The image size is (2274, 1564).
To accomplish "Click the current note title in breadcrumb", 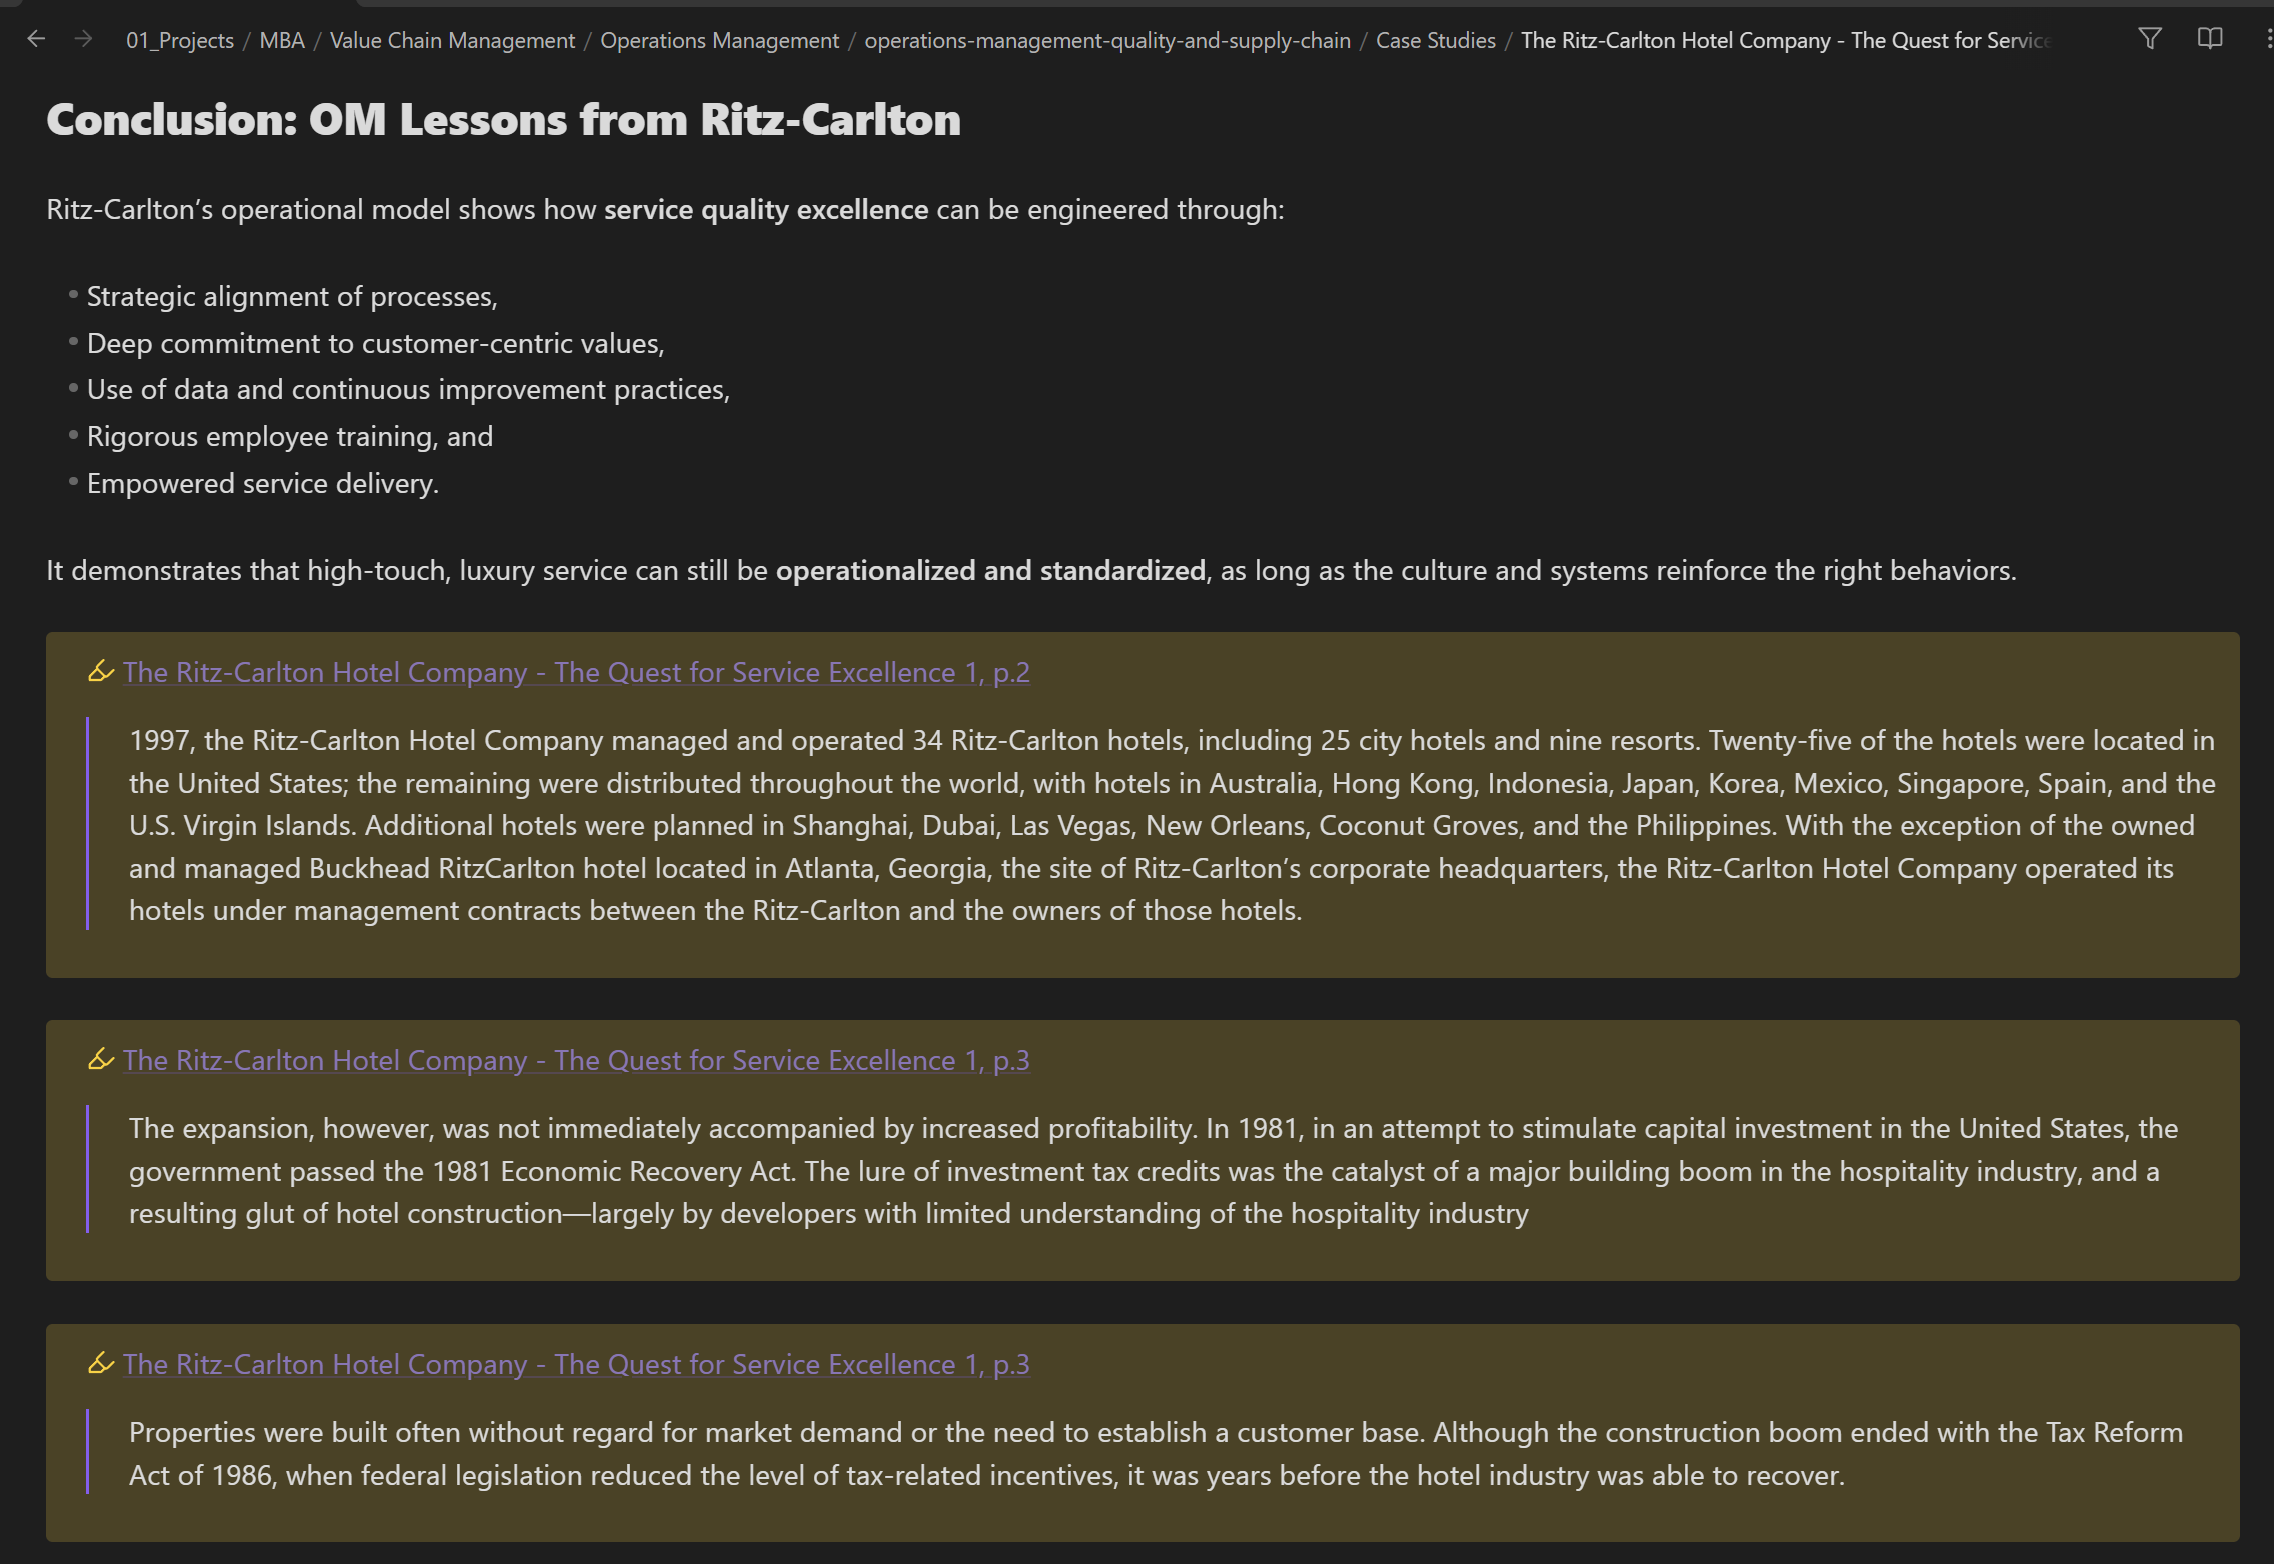I will pyautogui.click(x=1785, y=40).
